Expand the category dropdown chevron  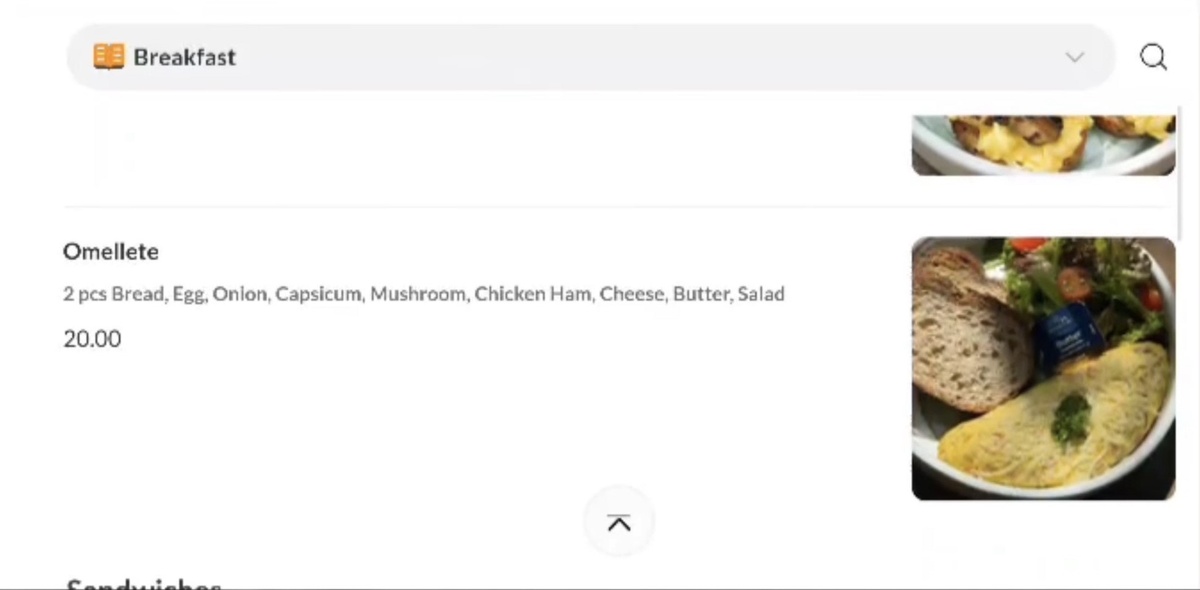point(1074,57)
